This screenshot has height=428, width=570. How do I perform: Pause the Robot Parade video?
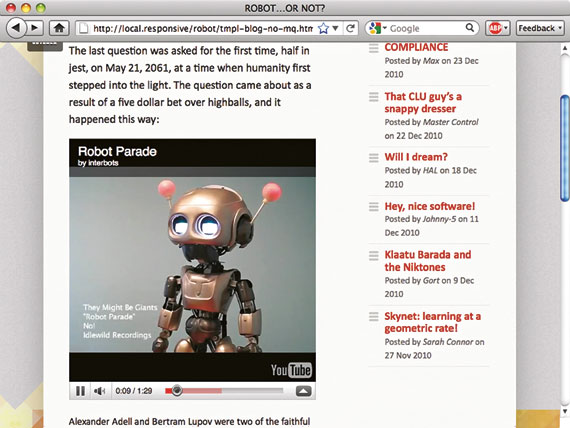pos(80,391)
